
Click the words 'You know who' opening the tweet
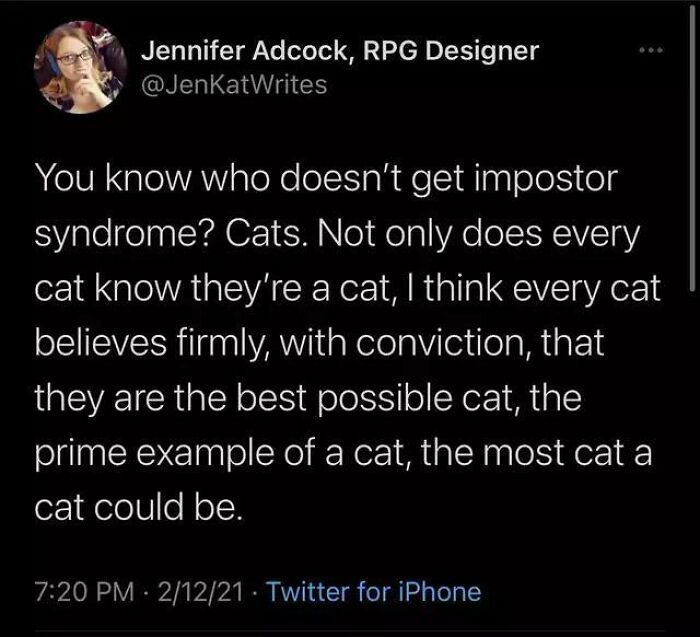click(x=152, y=178)
